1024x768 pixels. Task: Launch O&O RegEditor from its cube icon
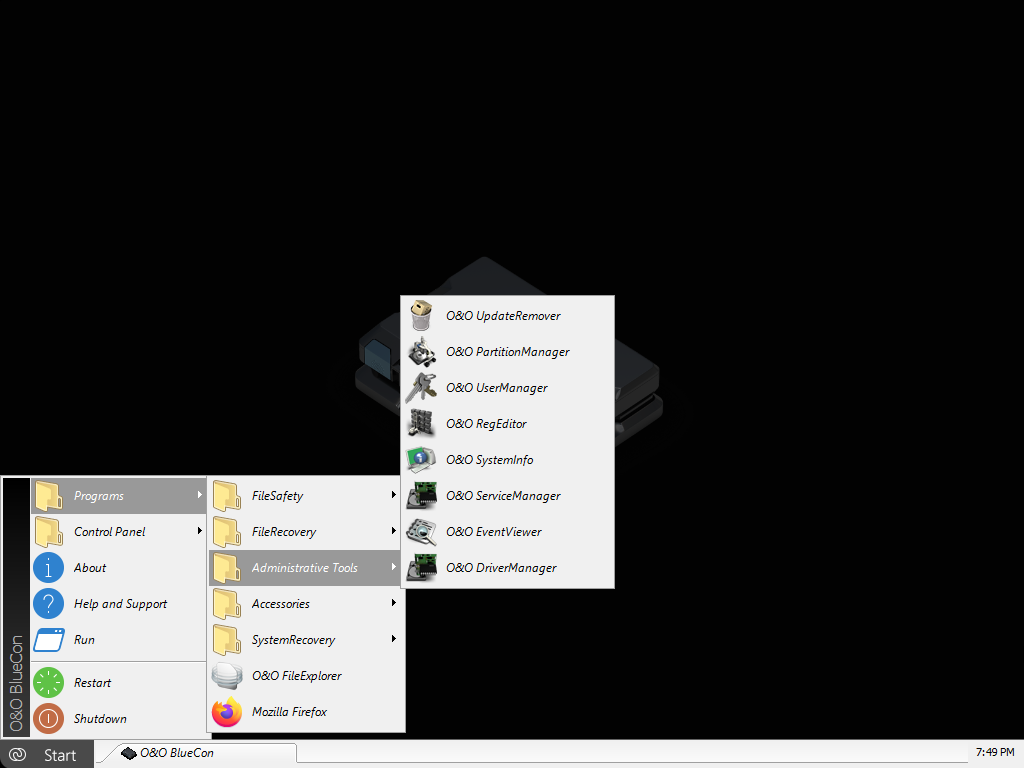pyautogui.click(x=422, y=424)
